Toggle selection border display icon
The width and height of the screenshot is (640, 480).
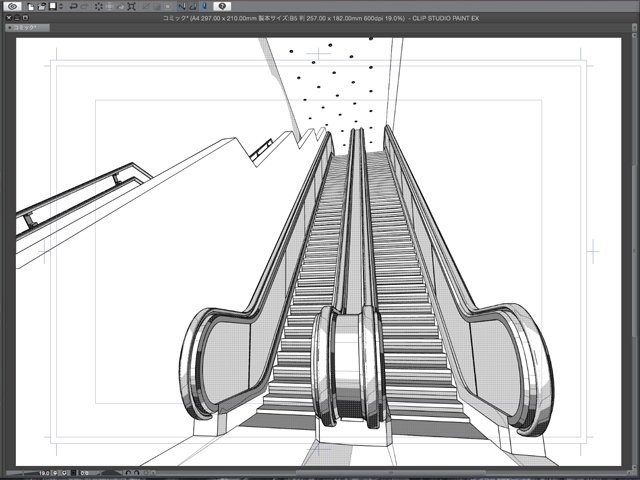point(167,6)
